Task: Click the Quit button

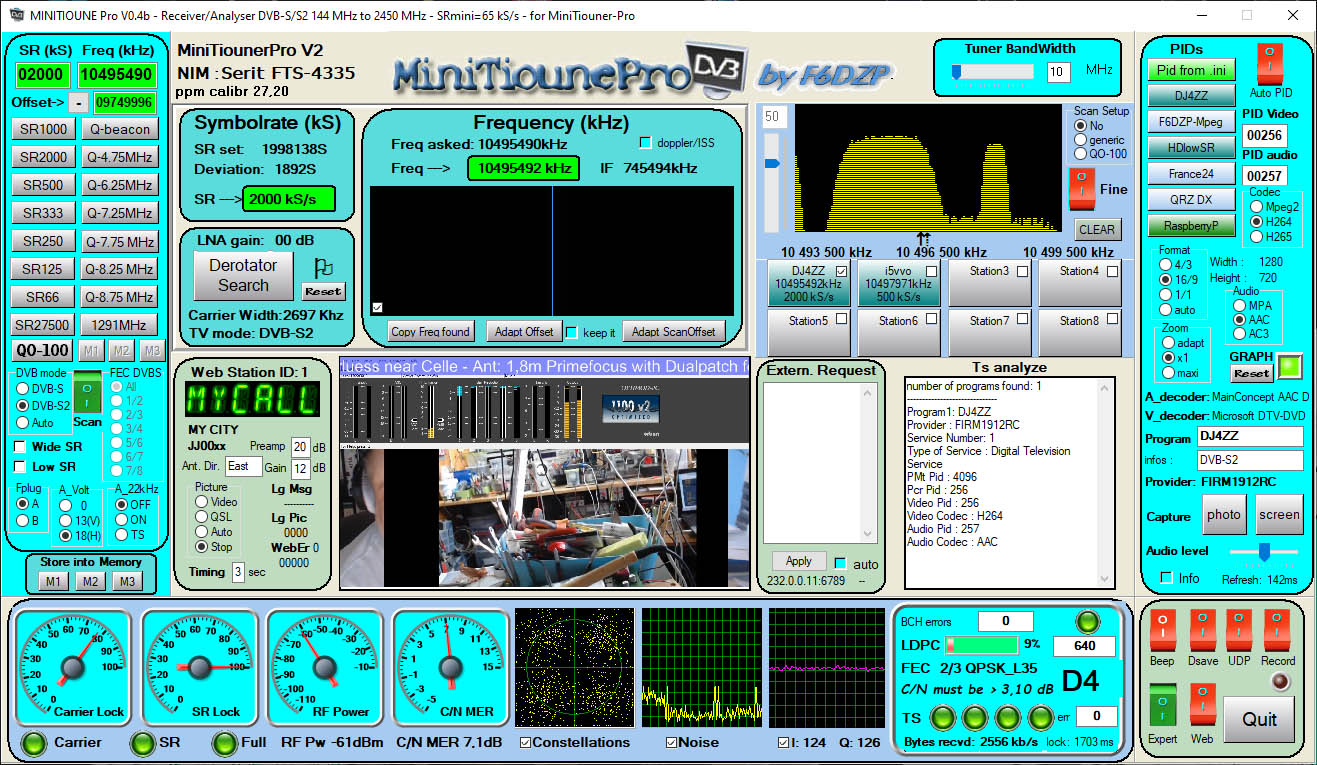Action: point(1259,719)
